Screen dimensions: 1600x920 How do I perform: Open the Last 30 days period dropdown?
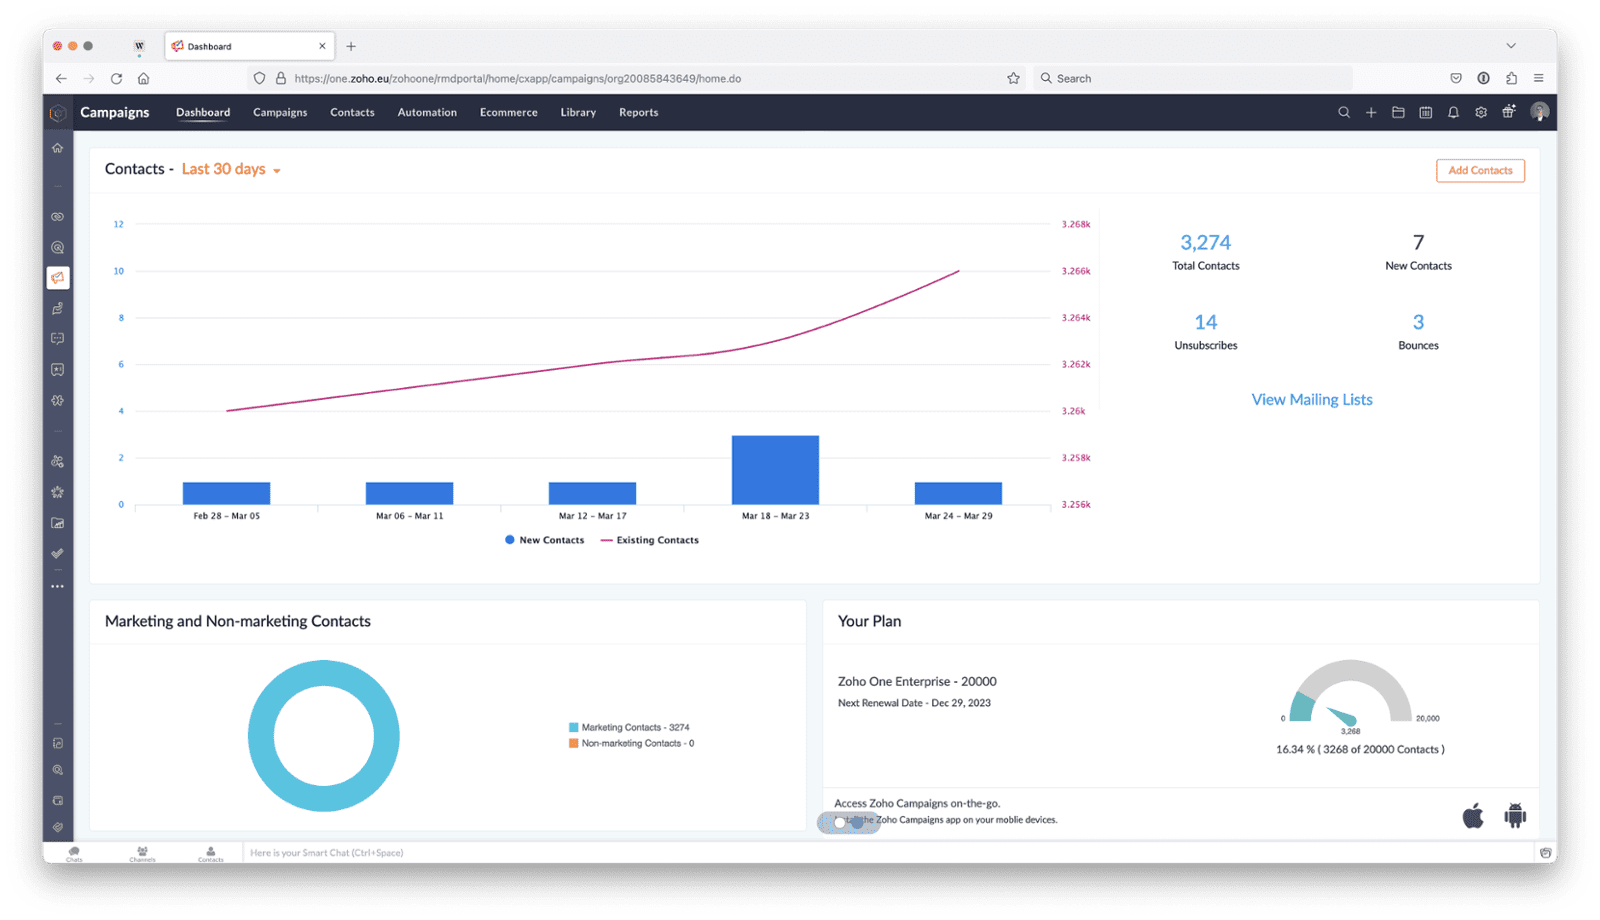tap(231, 169)
